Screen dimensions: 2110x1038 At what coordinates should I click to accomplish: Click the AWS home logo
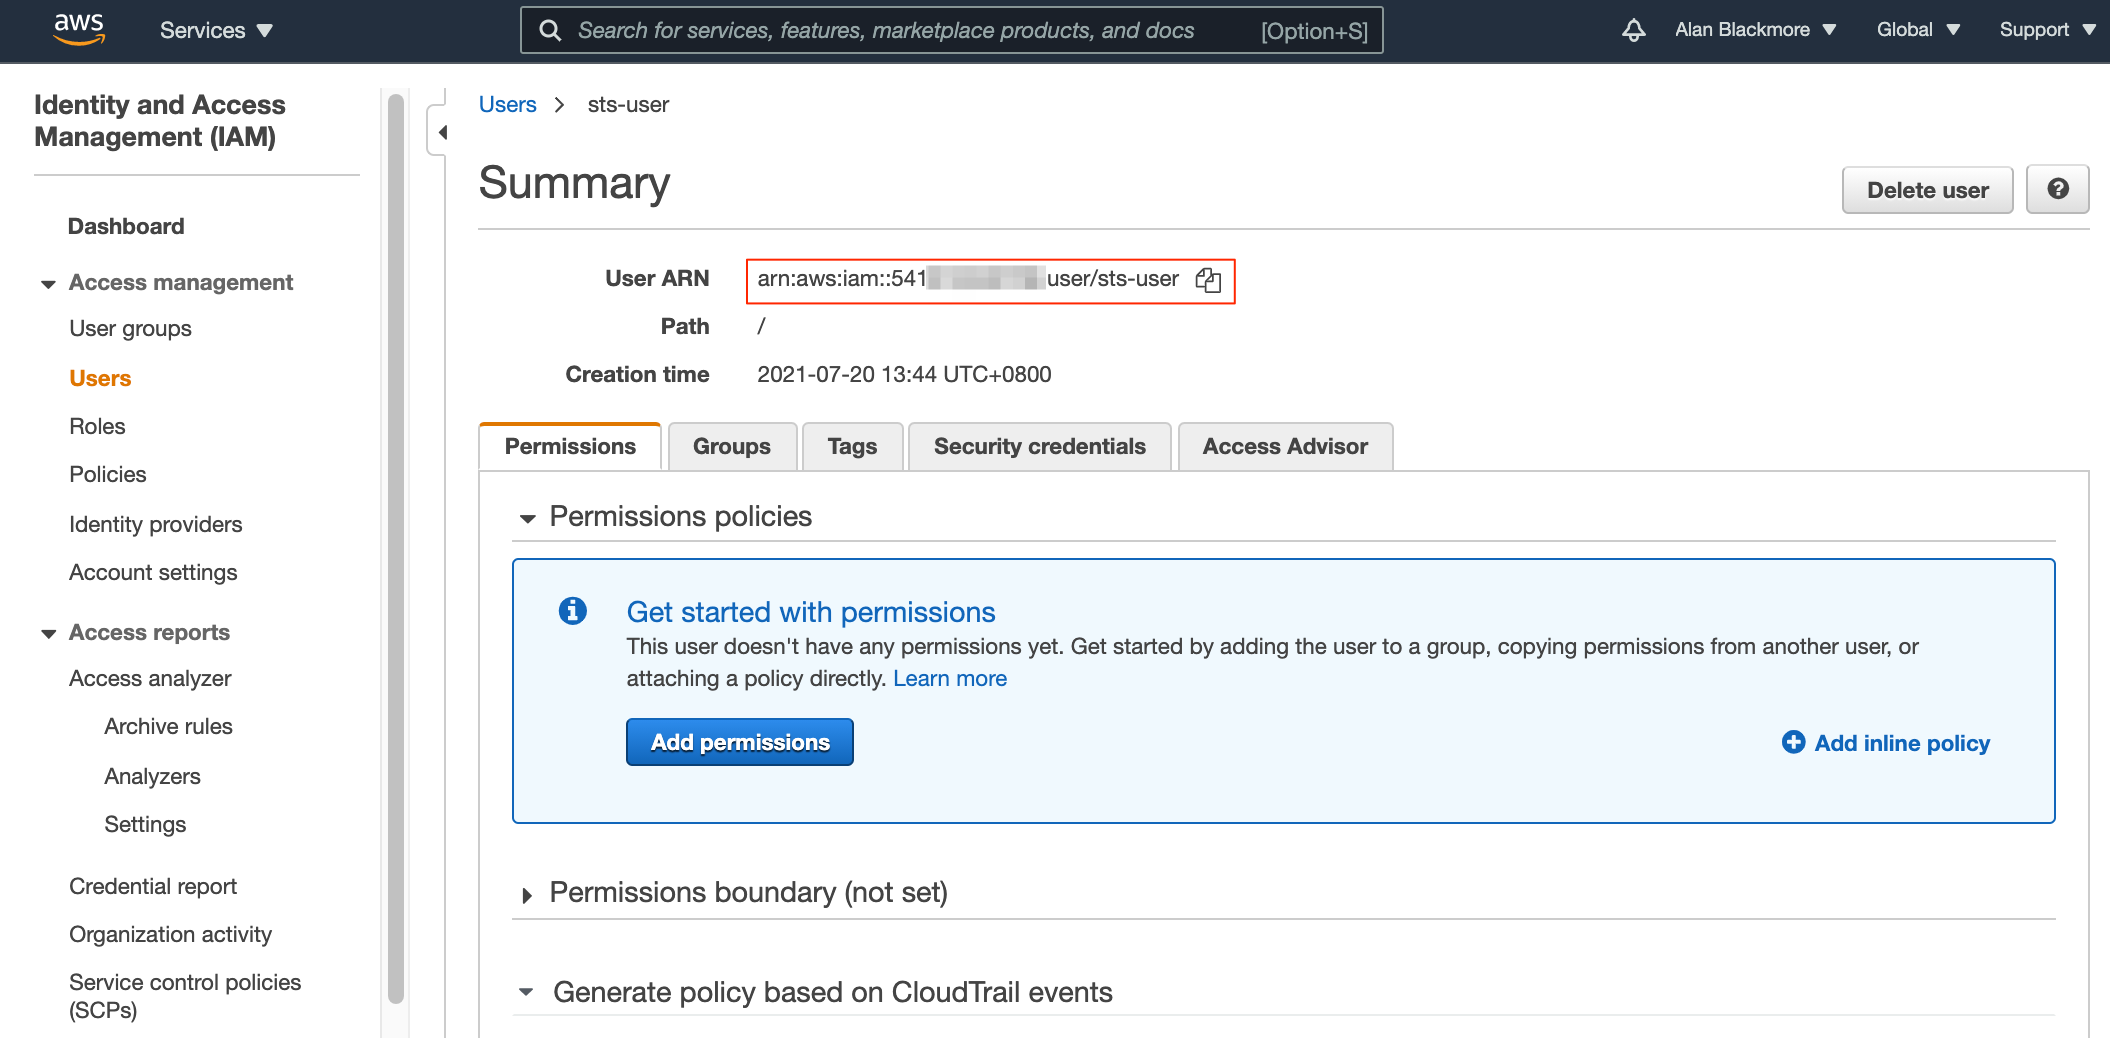(x=78, y=29)
